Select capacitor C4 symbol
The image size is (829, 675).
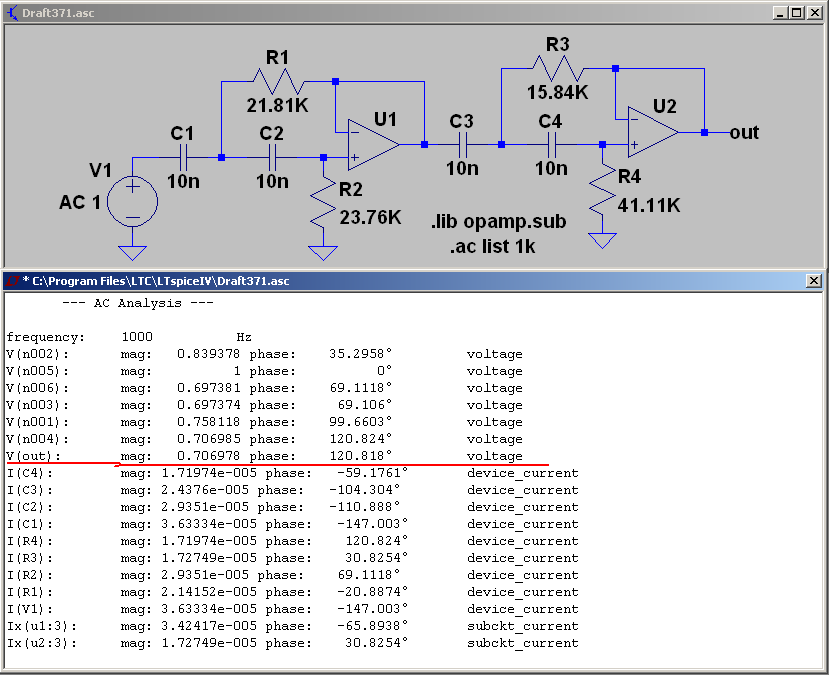552,144
